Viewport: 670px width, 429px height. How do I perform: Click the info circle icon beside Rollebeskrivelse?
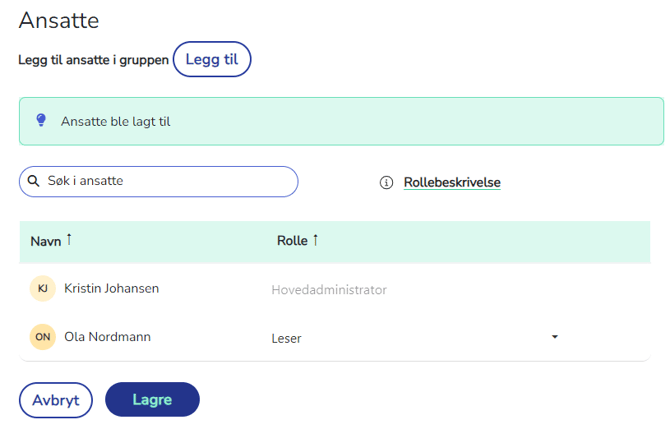pos(386,183)
